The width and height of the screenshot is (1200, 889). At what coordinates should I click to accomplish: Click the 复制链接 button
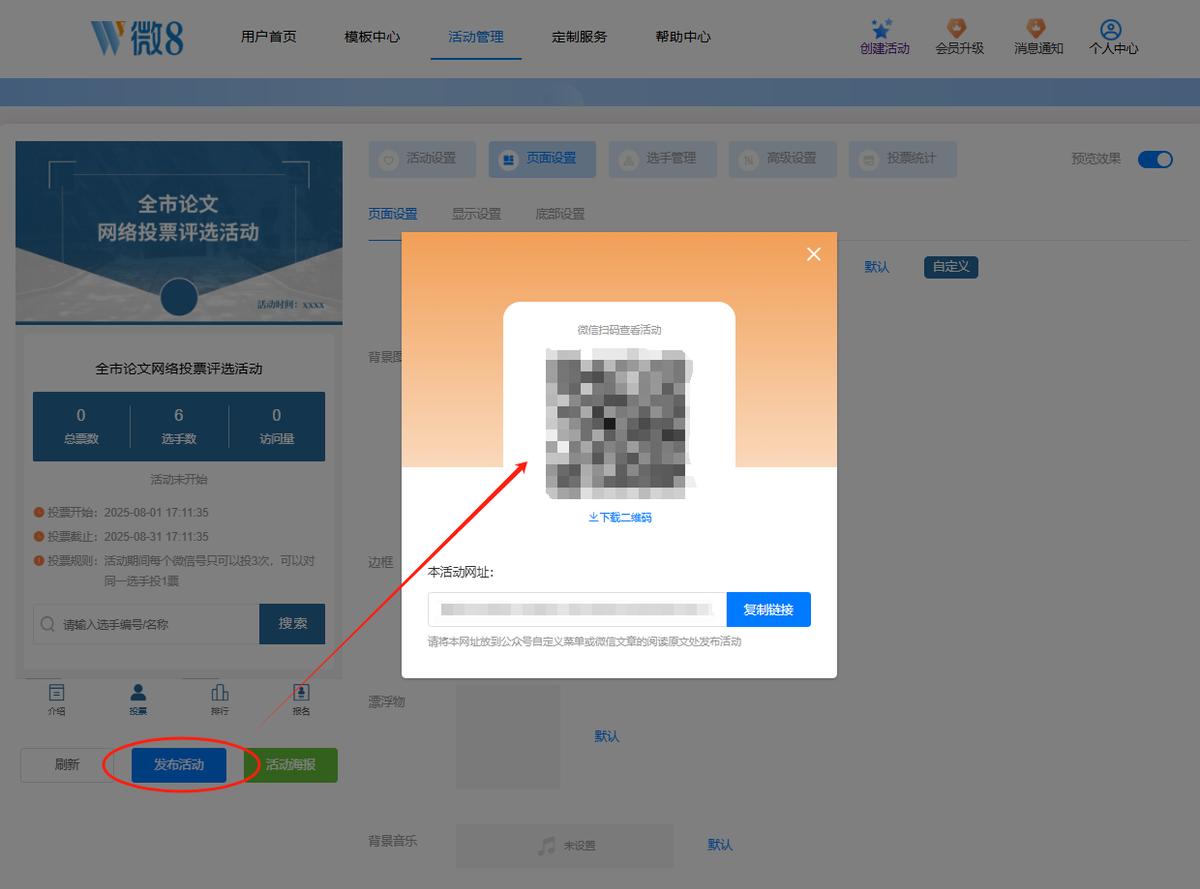[x=769, y=610]
